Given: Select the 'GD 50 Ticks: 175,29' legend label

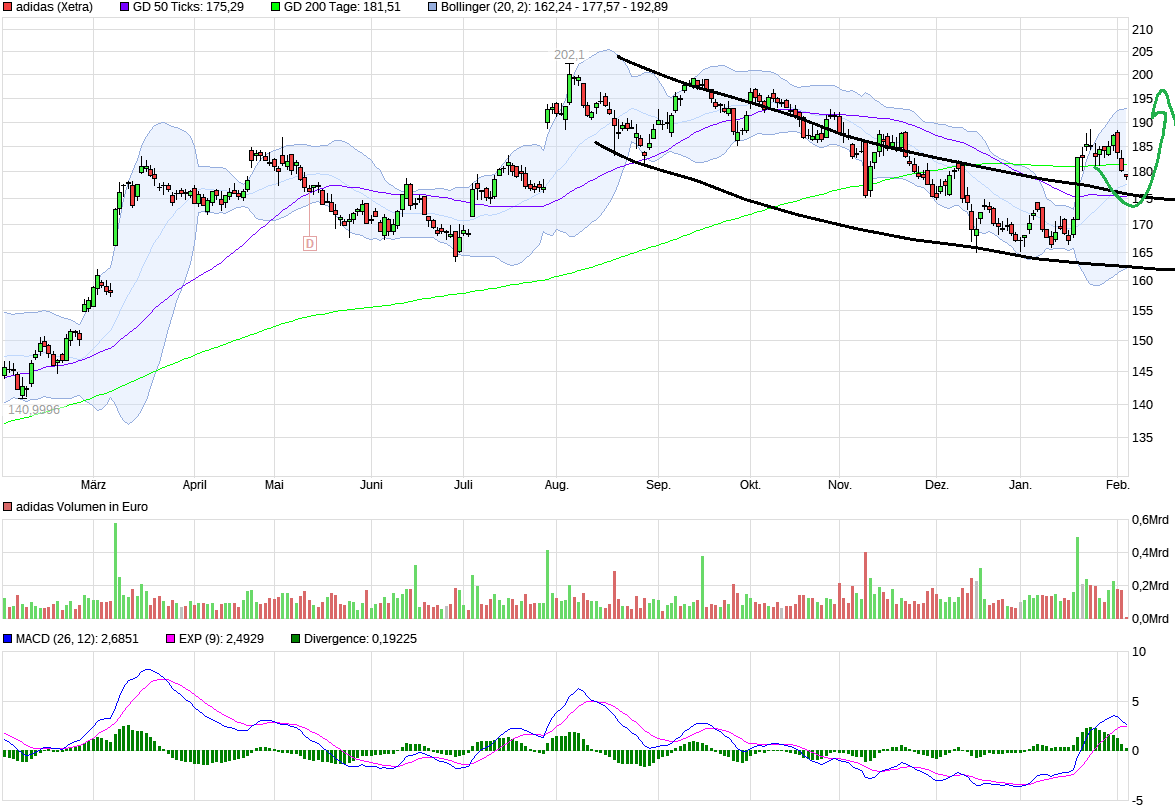Looking at the screenshot, I should tap(188, 7).
